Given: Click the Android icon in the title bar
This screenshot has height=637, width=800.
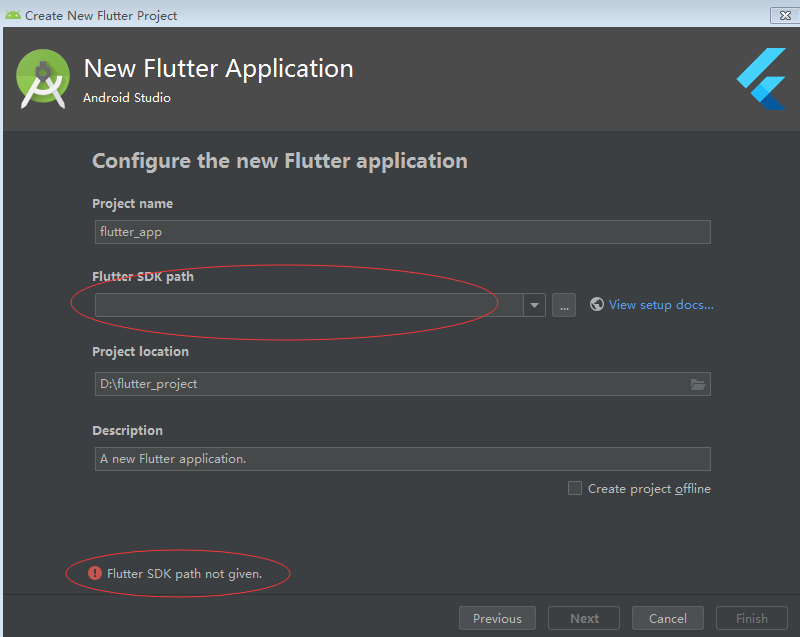Looking at the screenshot, I should [12, 15].
